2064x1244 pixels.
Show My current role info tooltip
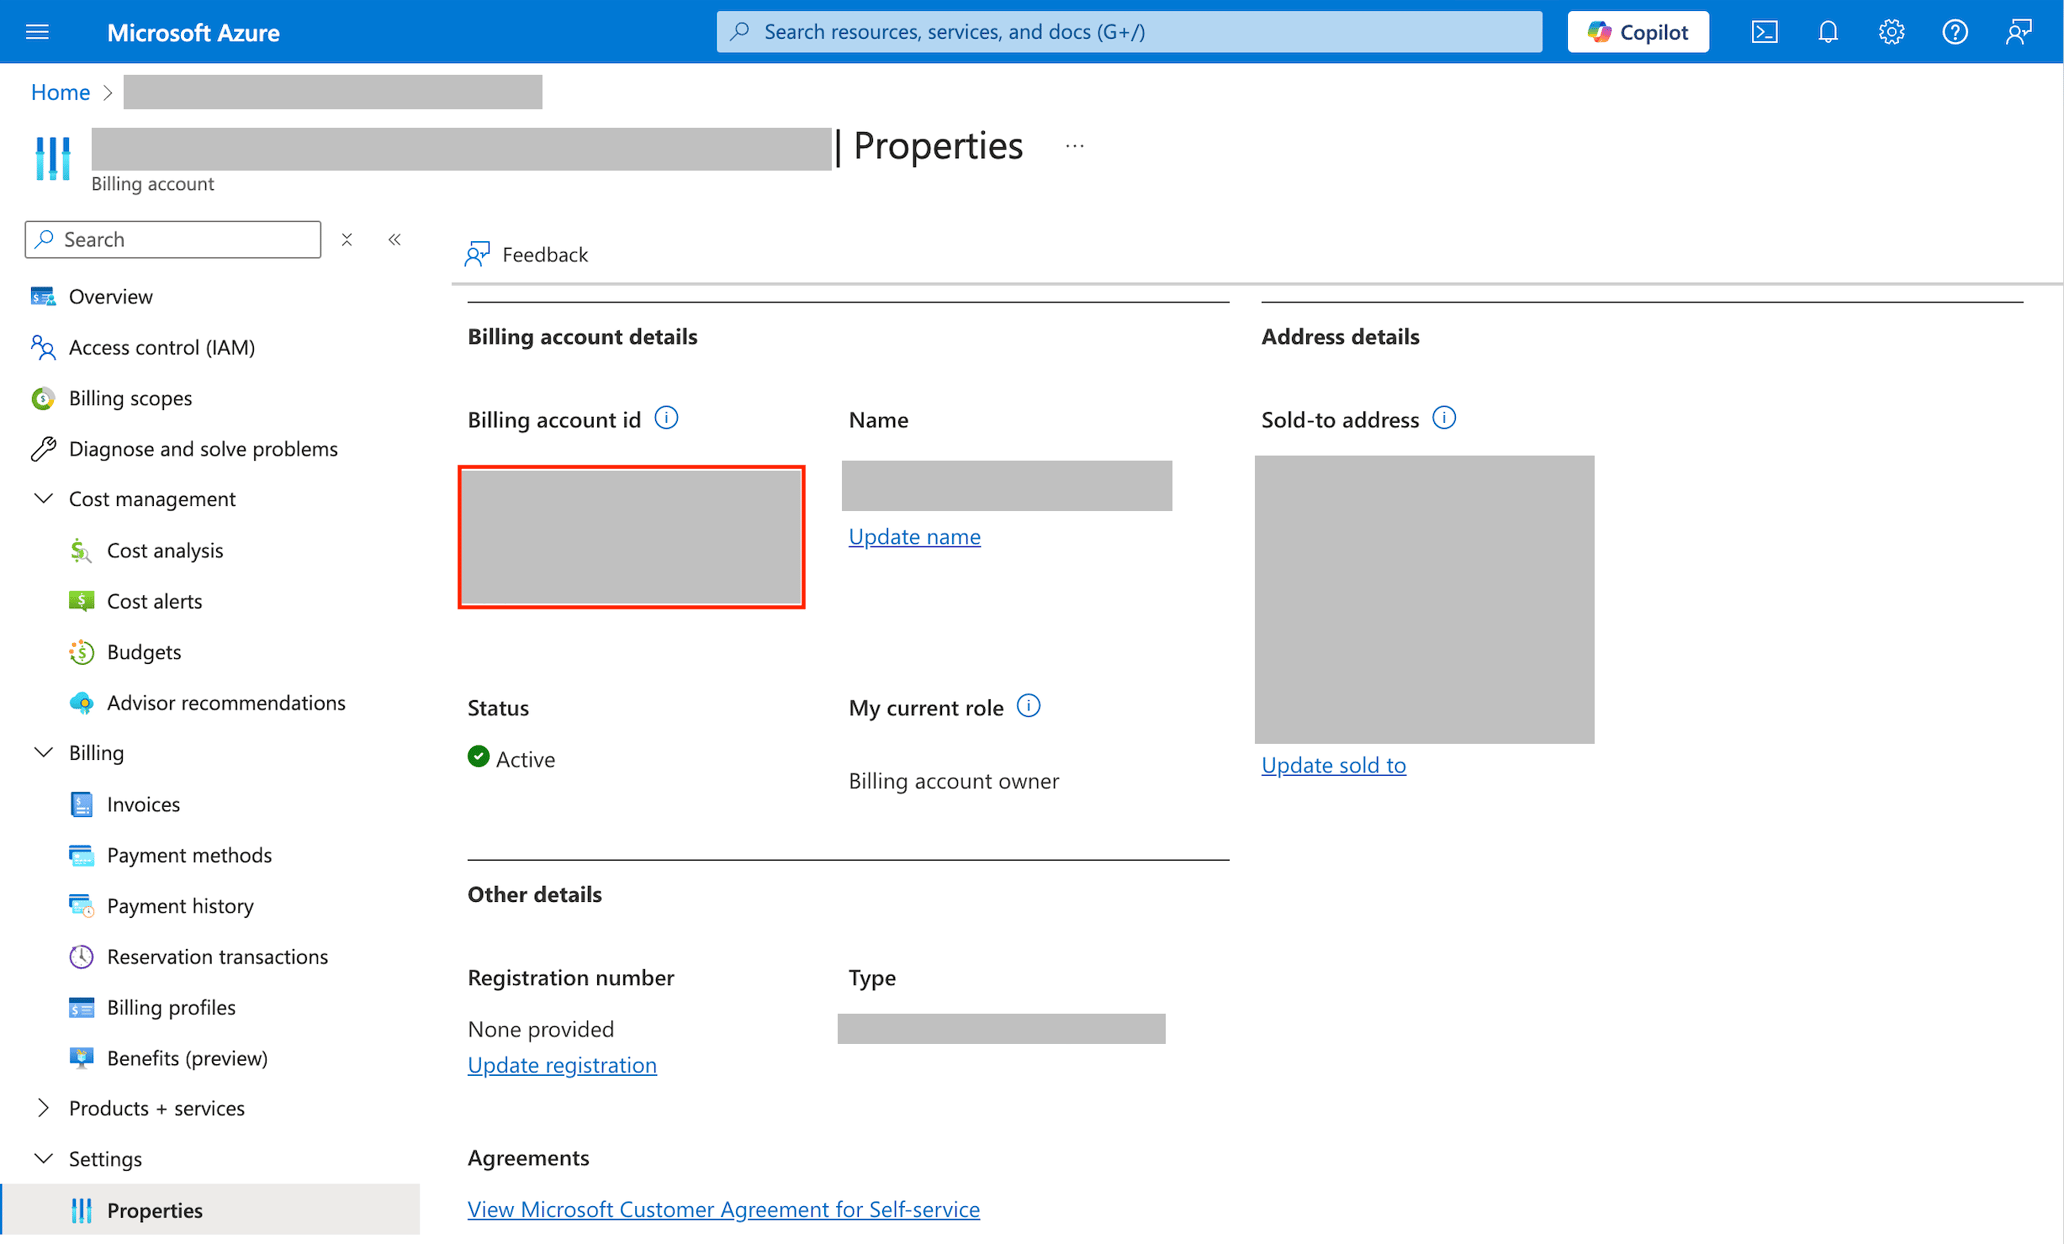pyautogui.click(x=1028, y=705)
